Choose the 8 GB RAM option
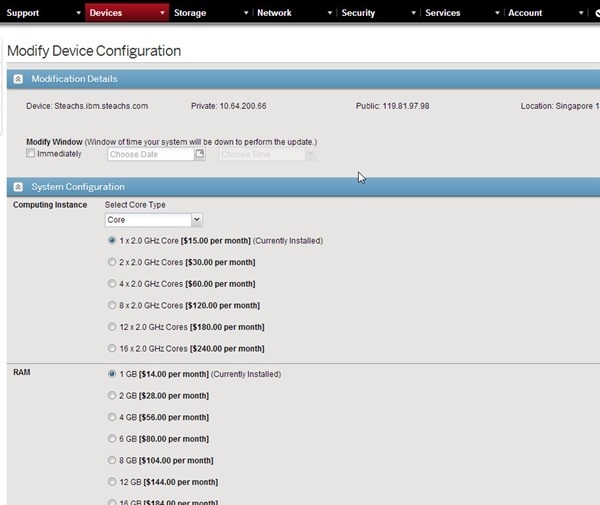The width and height of the screenshot is (600, 505). tap(112, 460)
